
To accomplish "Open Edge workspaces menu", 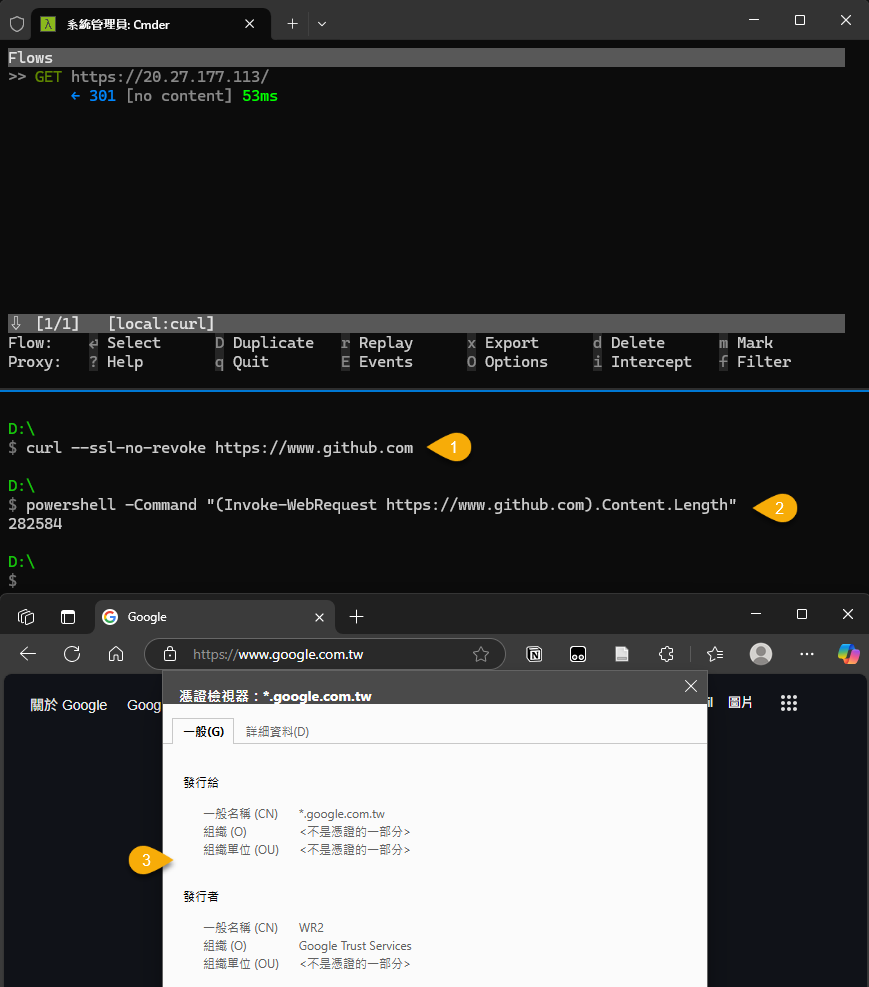I will click(27, 616).
